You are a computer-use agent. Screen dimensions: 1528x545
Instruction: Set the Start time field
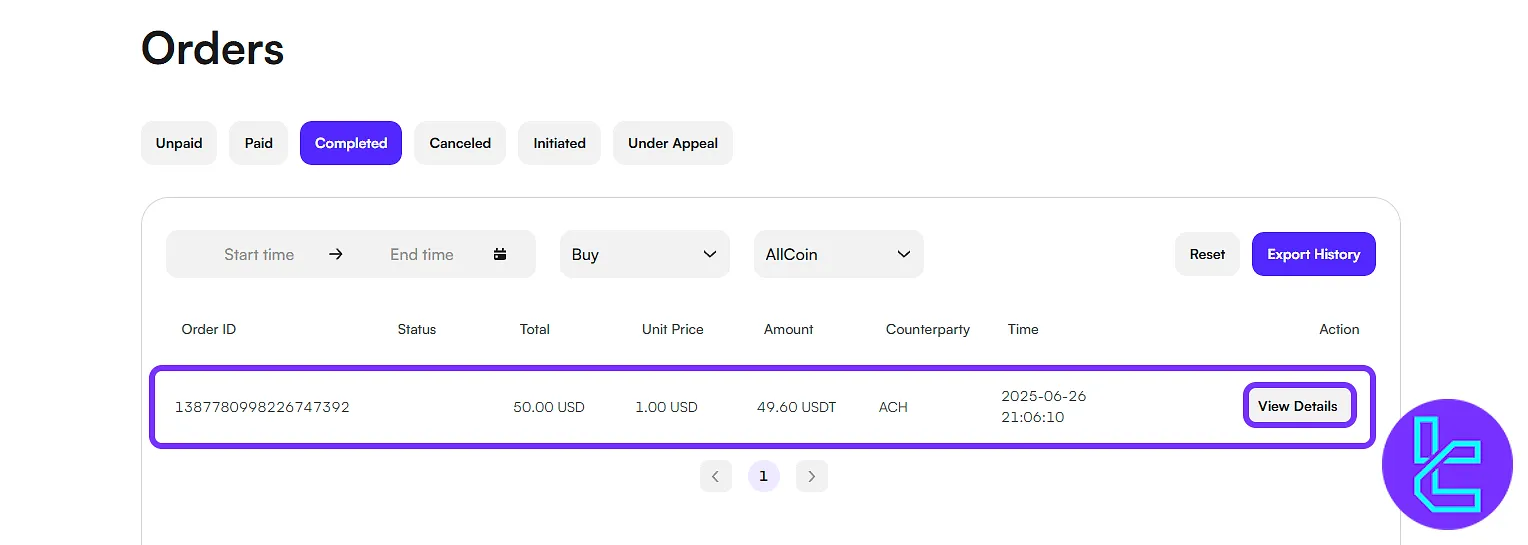coord(259,254)
